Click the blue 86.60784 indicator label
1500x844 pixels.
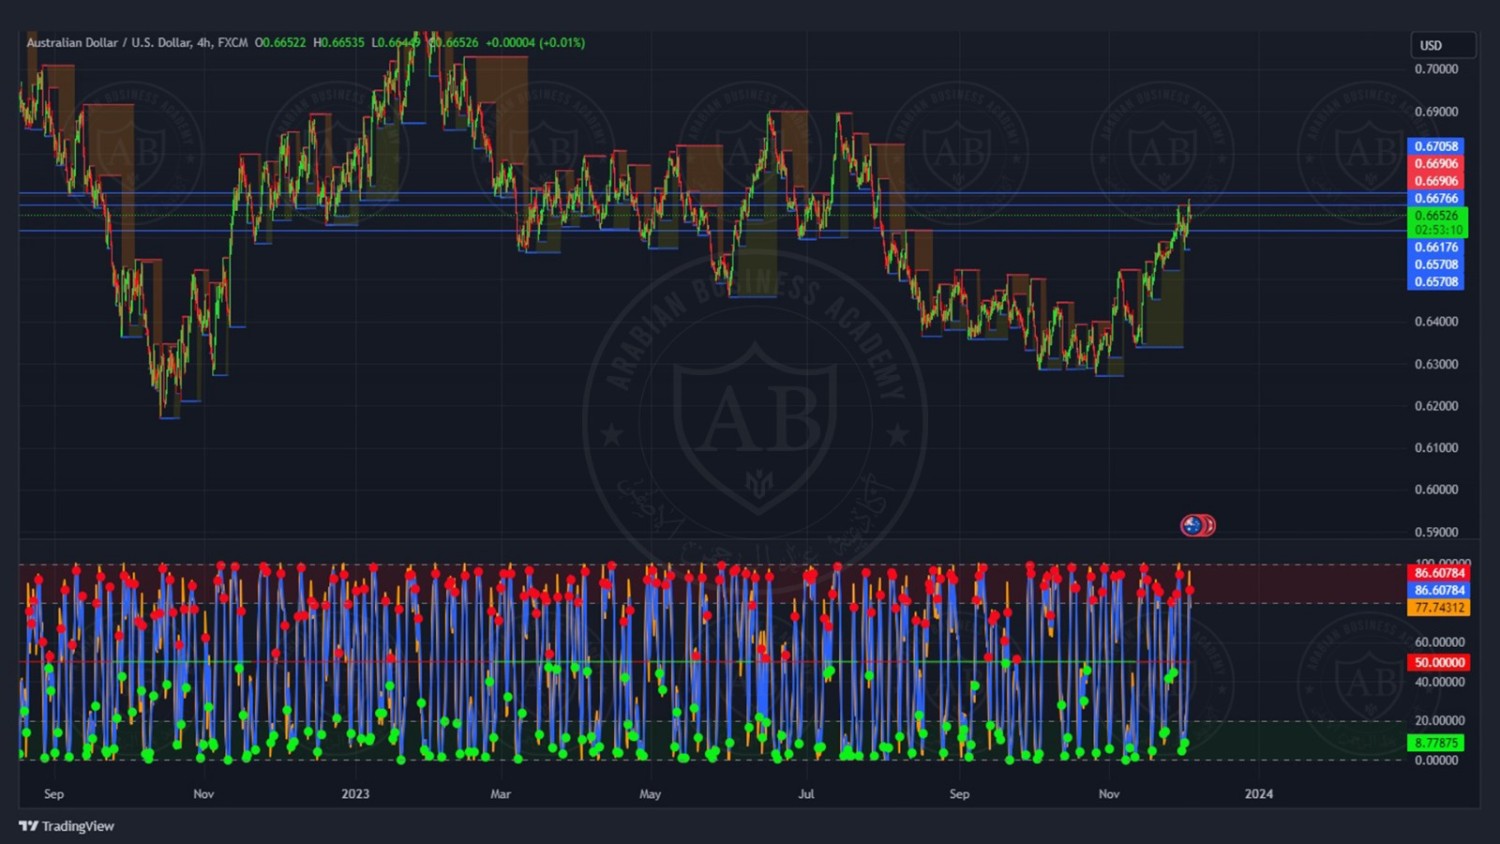(x=1438, y=590)
